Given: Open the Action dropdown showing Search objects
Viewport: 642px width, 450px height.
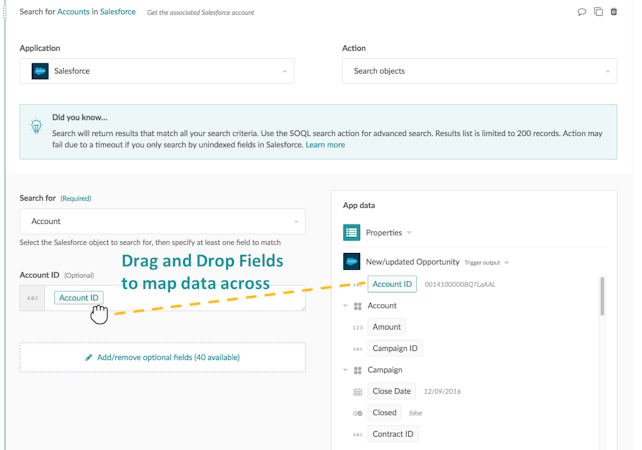Looking at the screenshot, I should [x=477, y=71].
